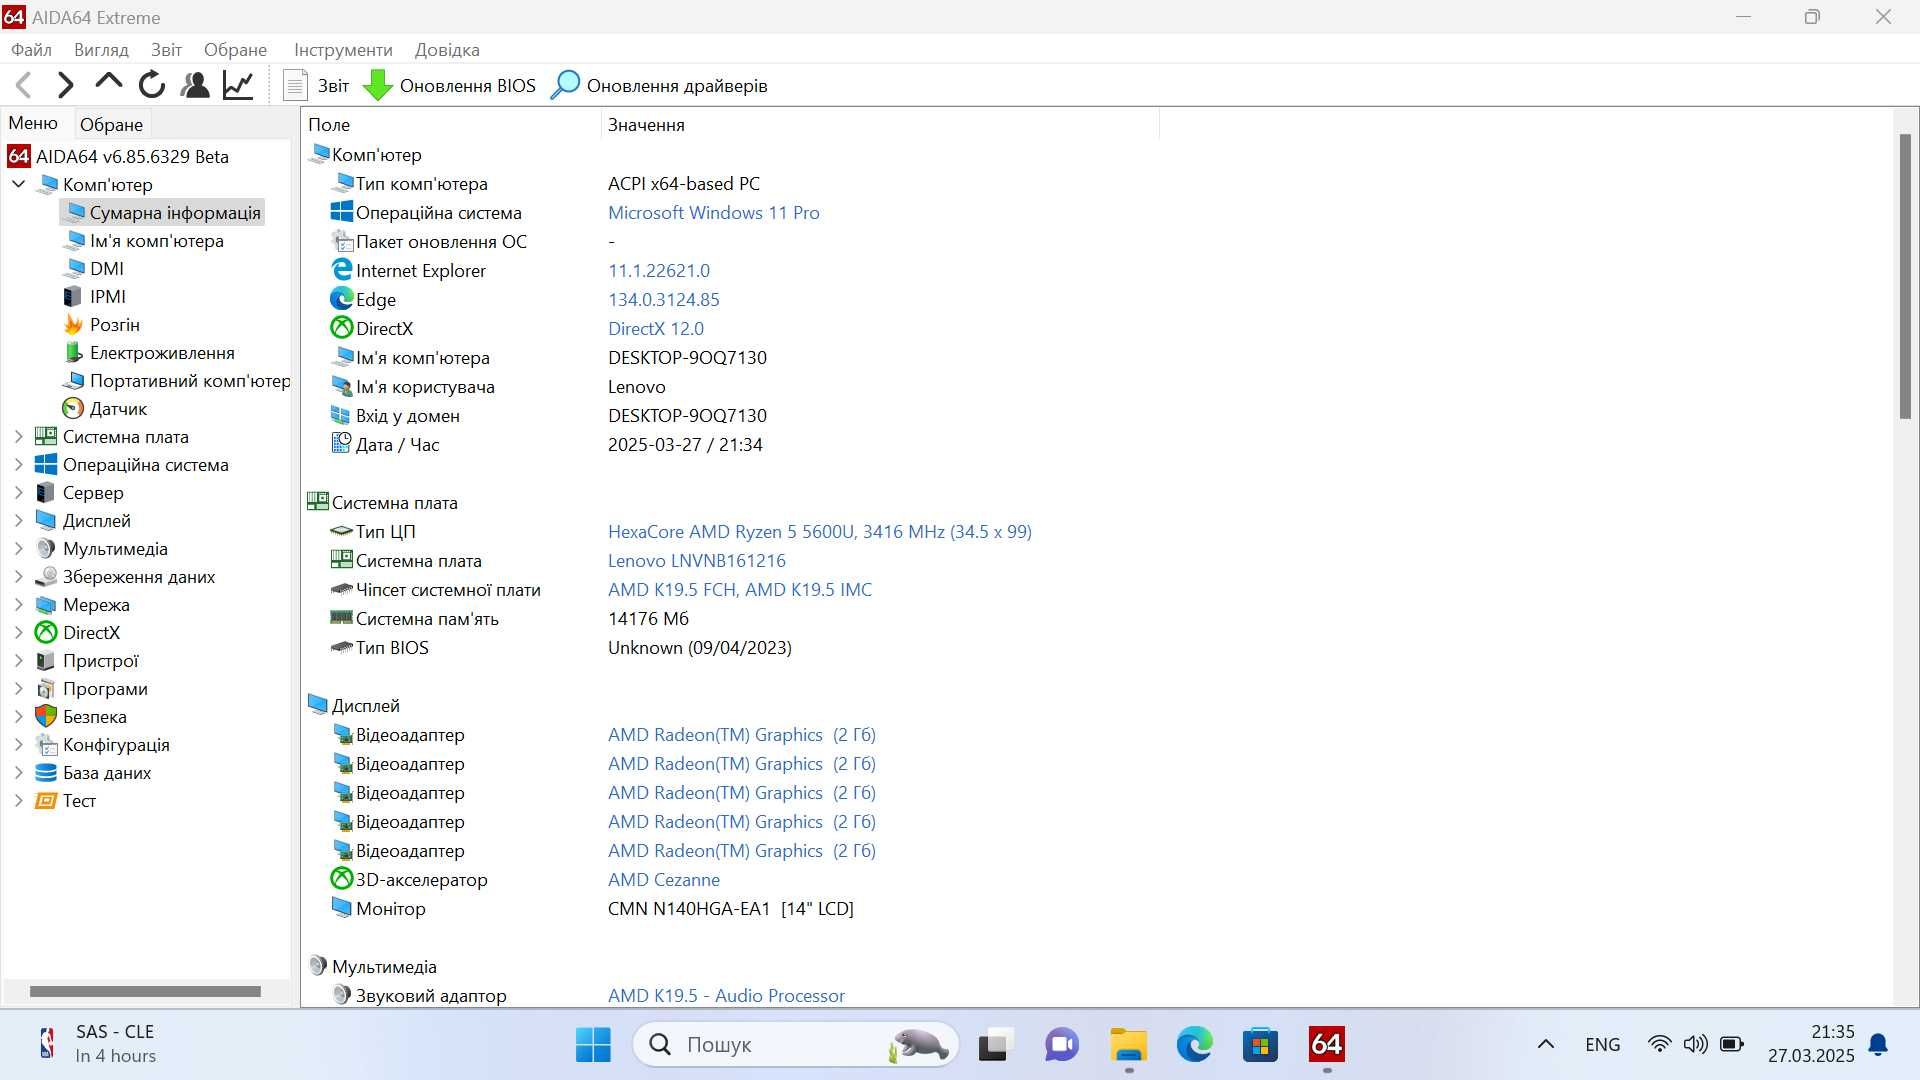Refresh the page with the circular arrow icon

point(152,86)
